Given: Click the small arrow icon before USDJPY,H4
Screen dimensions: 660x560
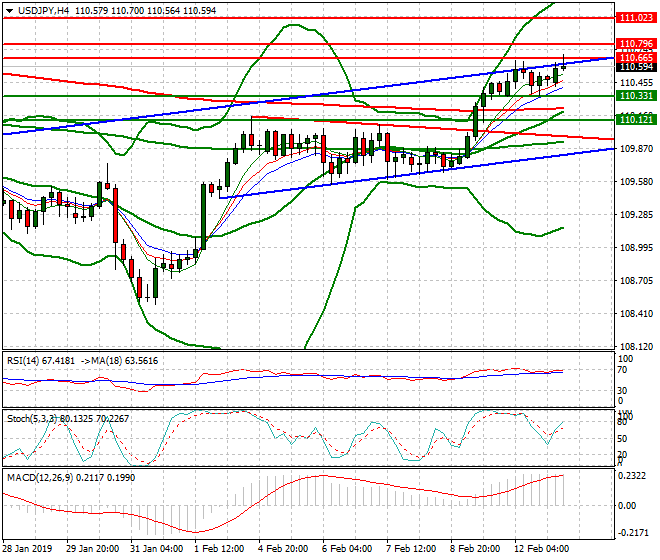Looking at the screenshot, I should pos(6,9).
